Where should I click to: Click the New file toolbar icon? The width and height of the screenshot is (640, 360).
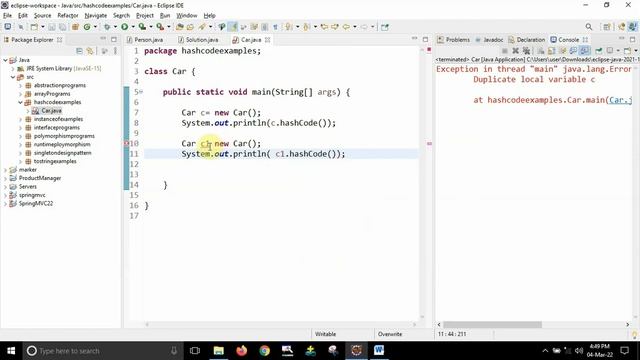click(34, 27)
